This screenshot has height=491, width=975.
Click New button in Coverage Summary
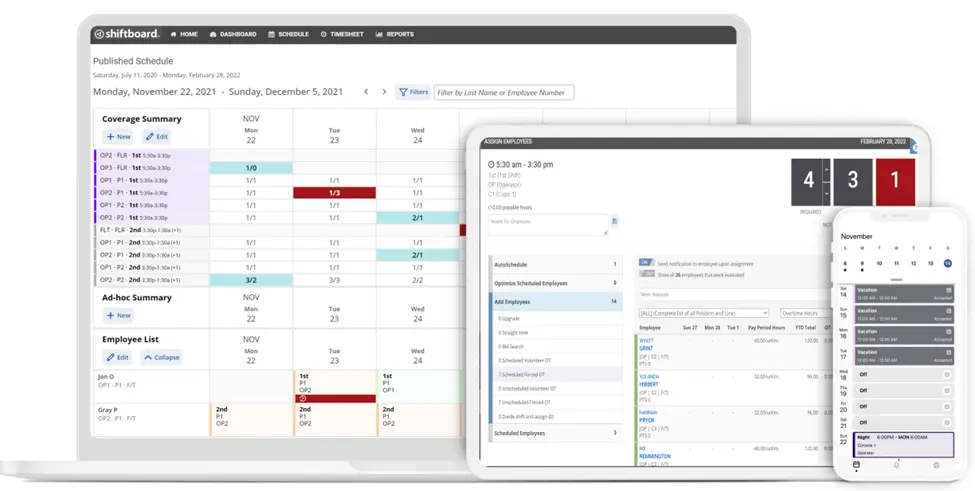click(x=118, y=137)
